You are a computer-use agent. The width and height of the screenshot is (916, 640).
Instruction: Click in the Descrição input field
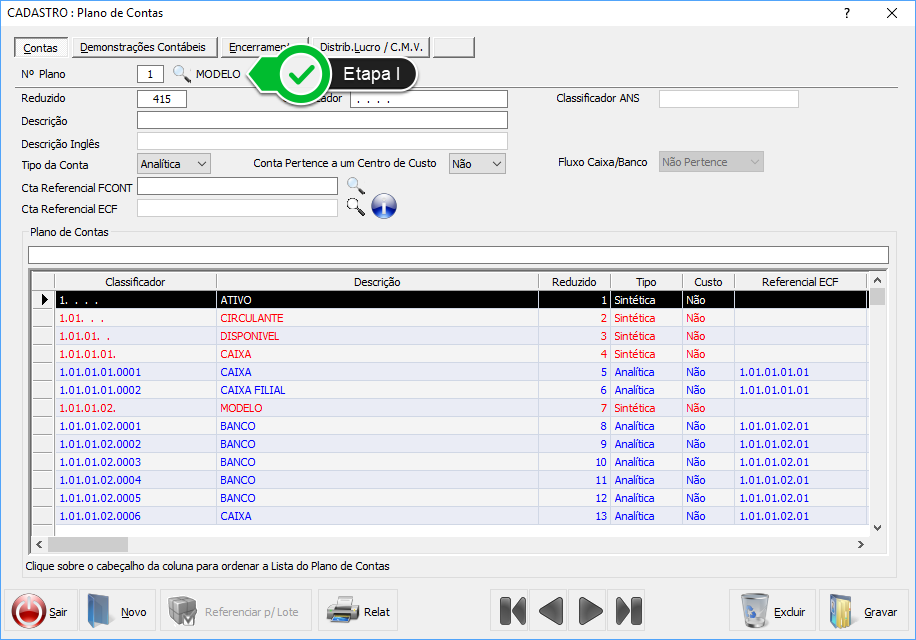click(x=322, y=120)
